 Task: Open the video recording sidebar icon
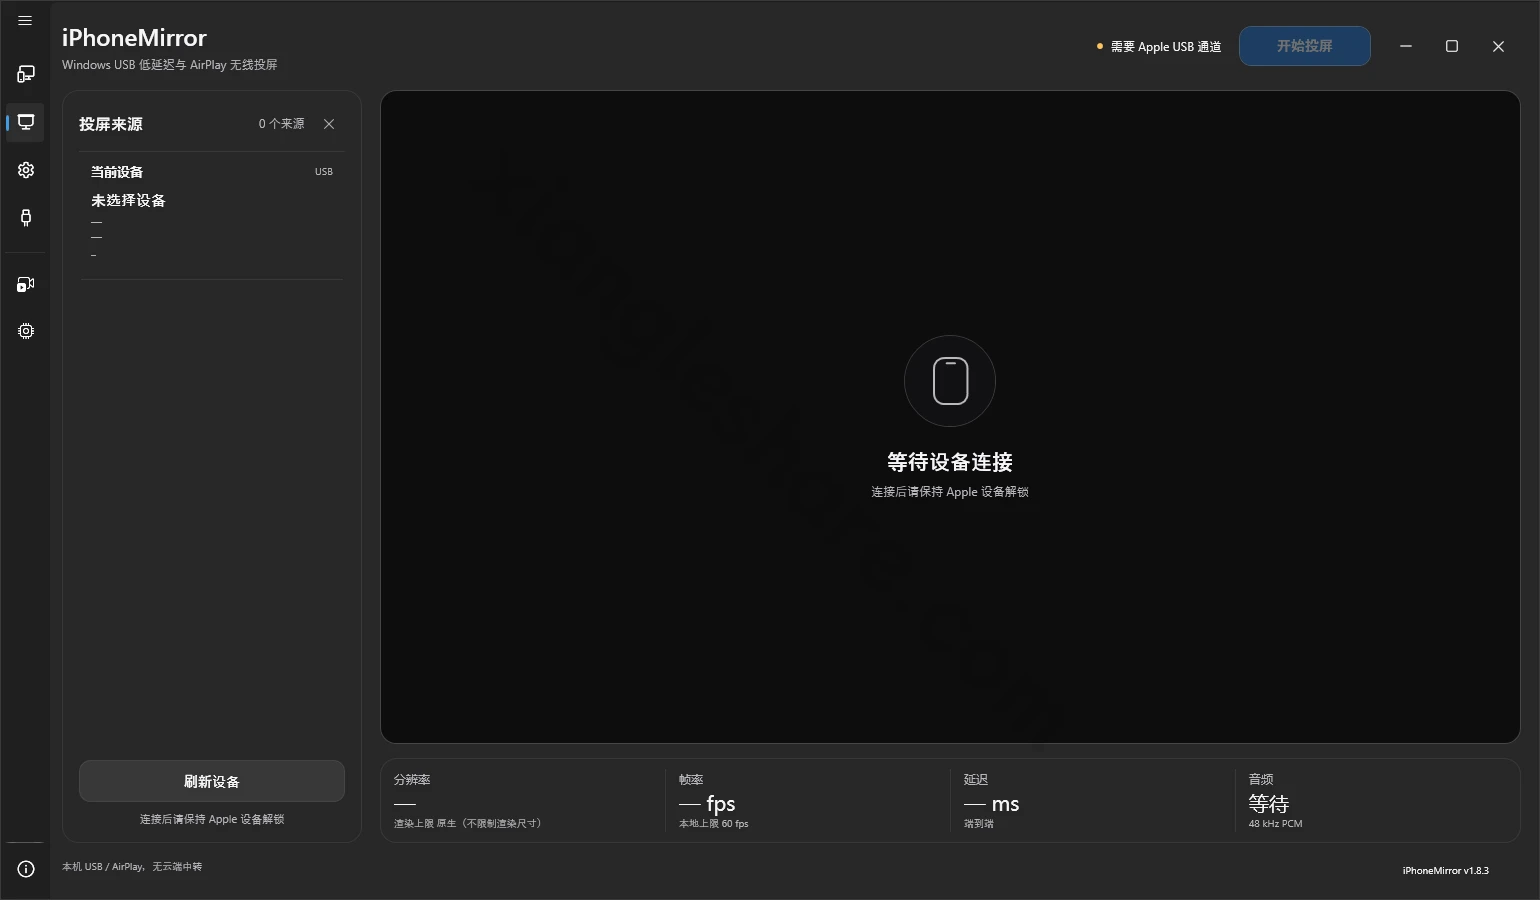coord(26,285)
